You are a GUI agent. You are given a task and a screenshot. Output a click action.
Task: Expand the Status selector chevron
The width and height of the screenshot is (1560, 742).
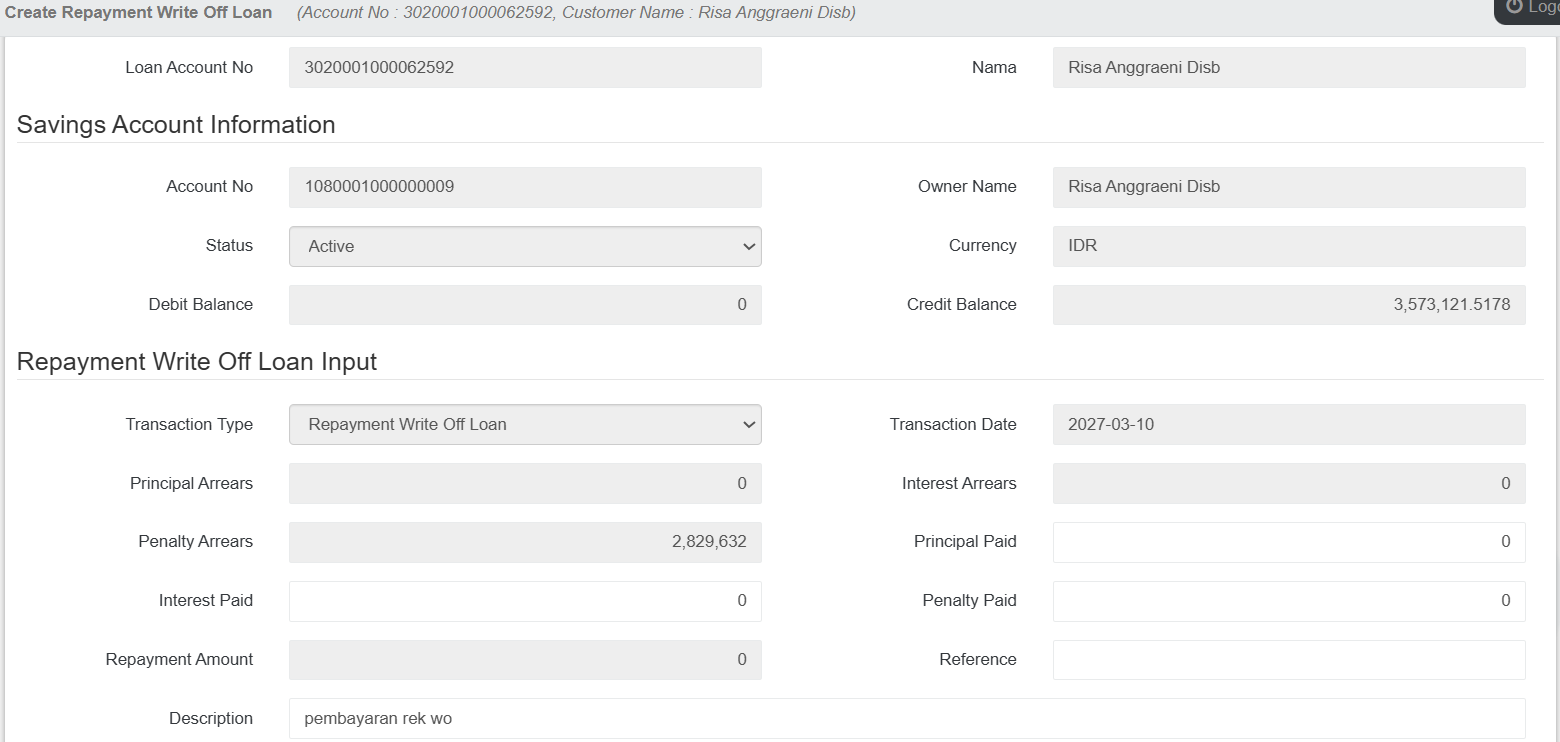(x=750, y=246)
